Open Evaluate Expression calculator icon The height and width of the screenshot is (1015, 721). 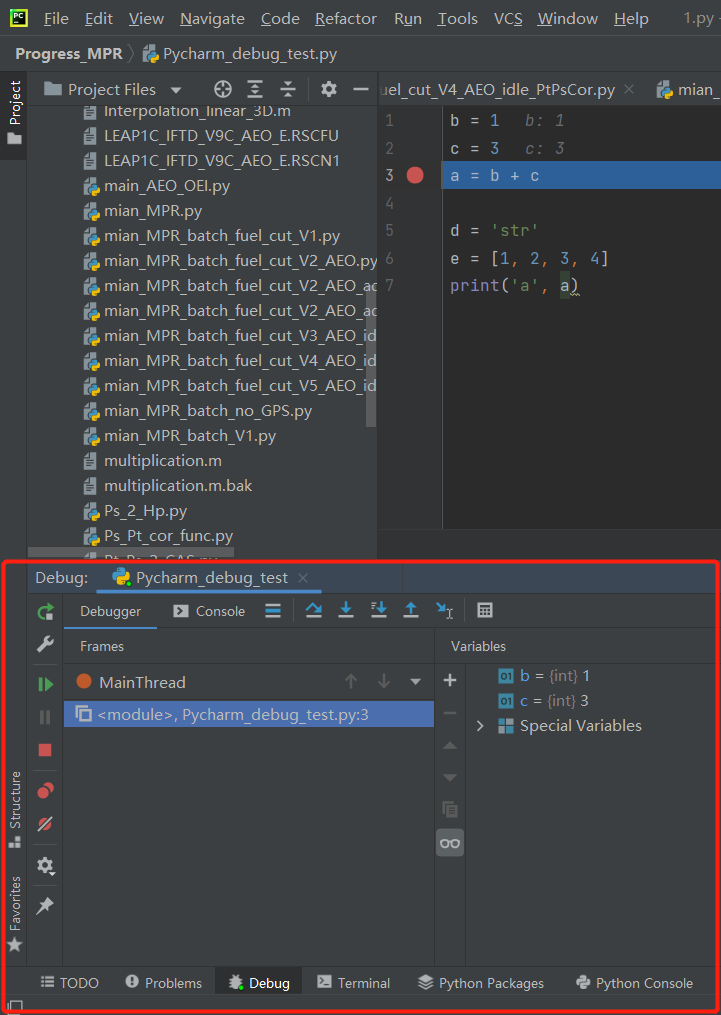485,610
